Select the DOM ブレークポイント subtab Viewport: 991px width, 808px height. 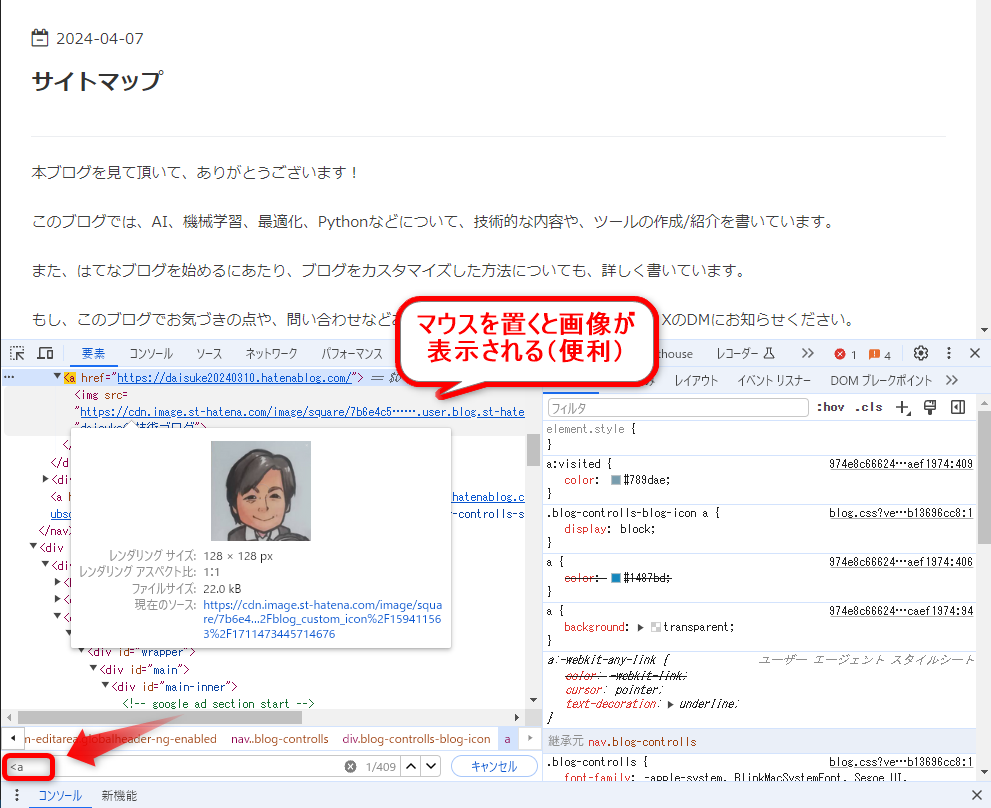pyautogui.click(x=881, y=380)
